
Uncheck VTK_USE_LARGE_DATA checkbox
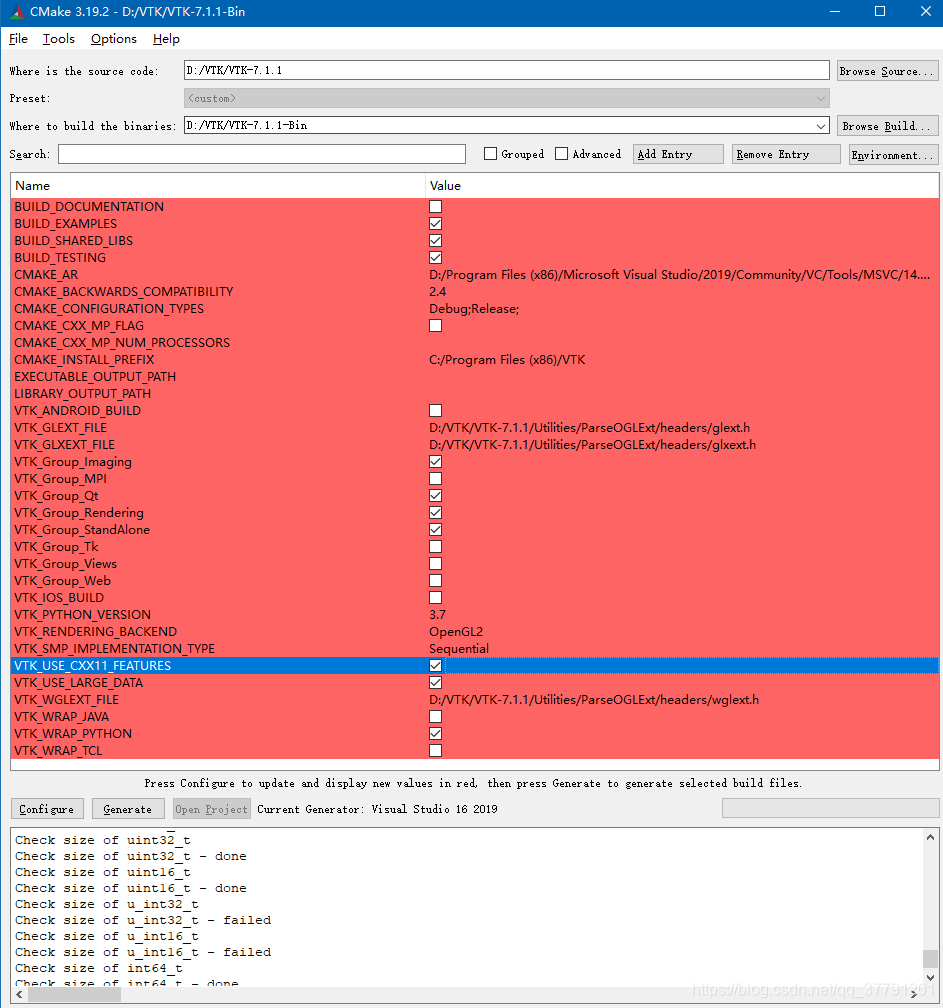pyautogui.click(x=436, y=683)
